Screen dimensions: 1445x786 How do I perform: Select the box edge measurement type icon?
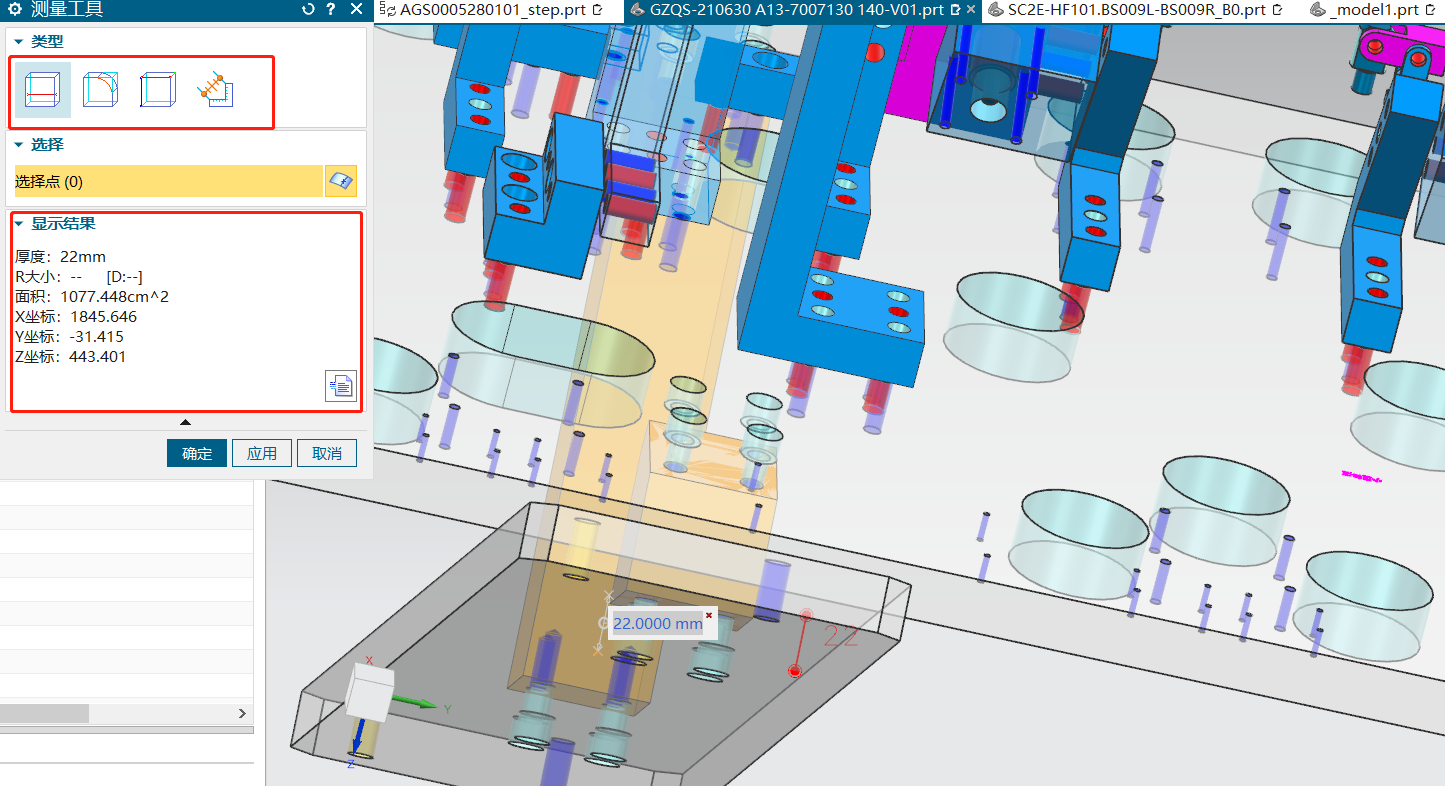pyautogui.click(x=158, y=90)
